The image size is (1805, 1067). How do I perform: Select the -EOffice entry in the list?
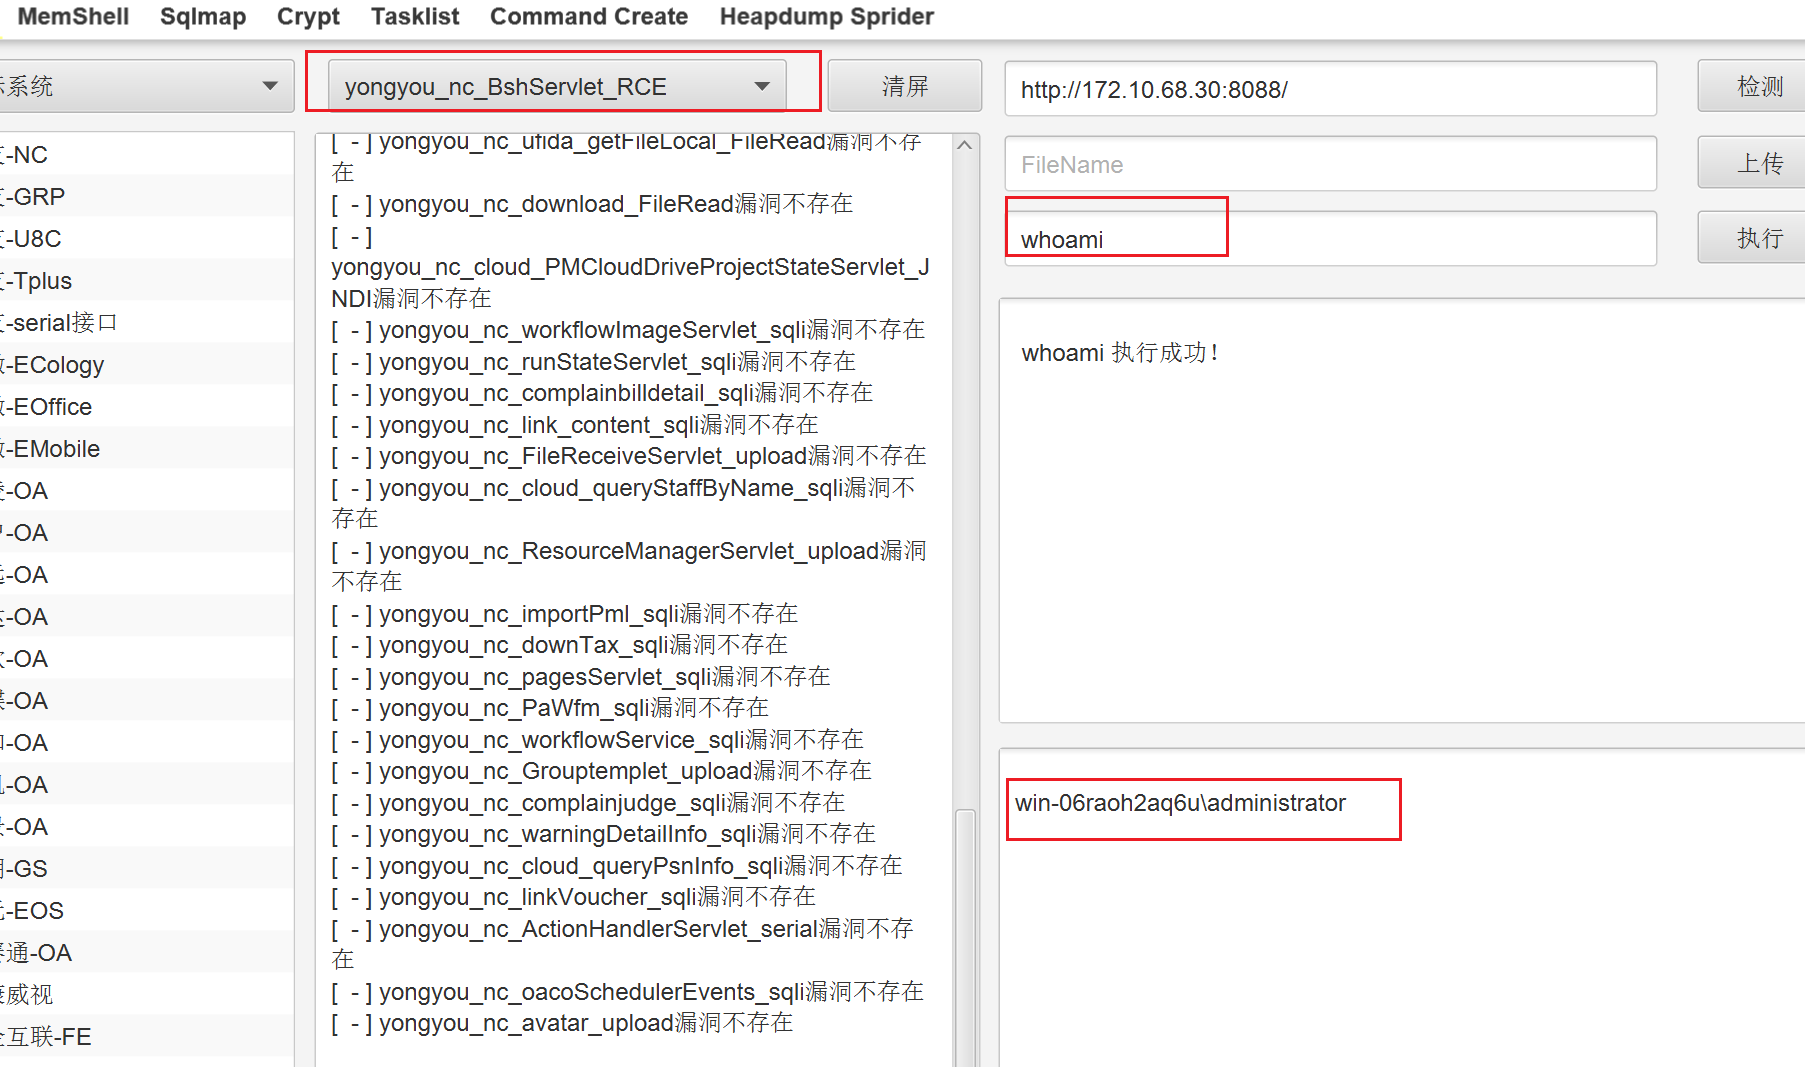tap(147, 407)
